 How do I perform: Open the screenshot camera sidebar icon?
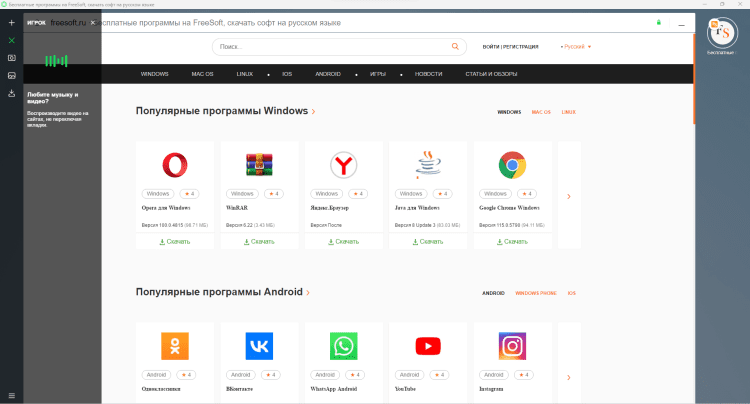[11, 58]
